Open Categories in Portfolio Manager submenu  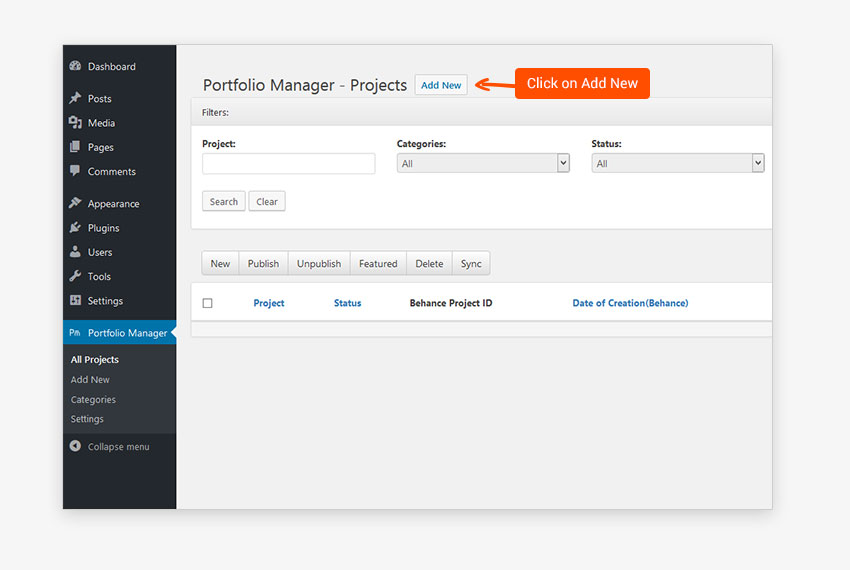[x=93, y=400]
